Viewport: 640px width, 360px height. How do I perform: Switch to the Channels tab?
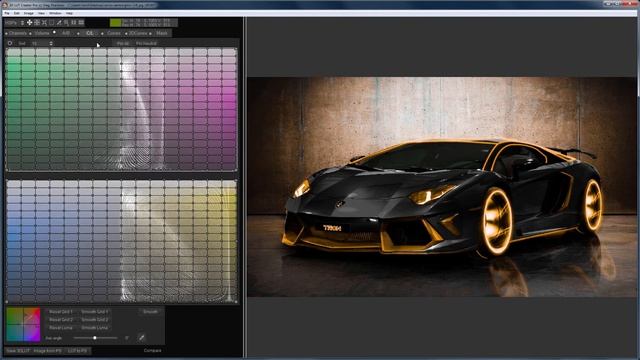(x=18, y=33)
